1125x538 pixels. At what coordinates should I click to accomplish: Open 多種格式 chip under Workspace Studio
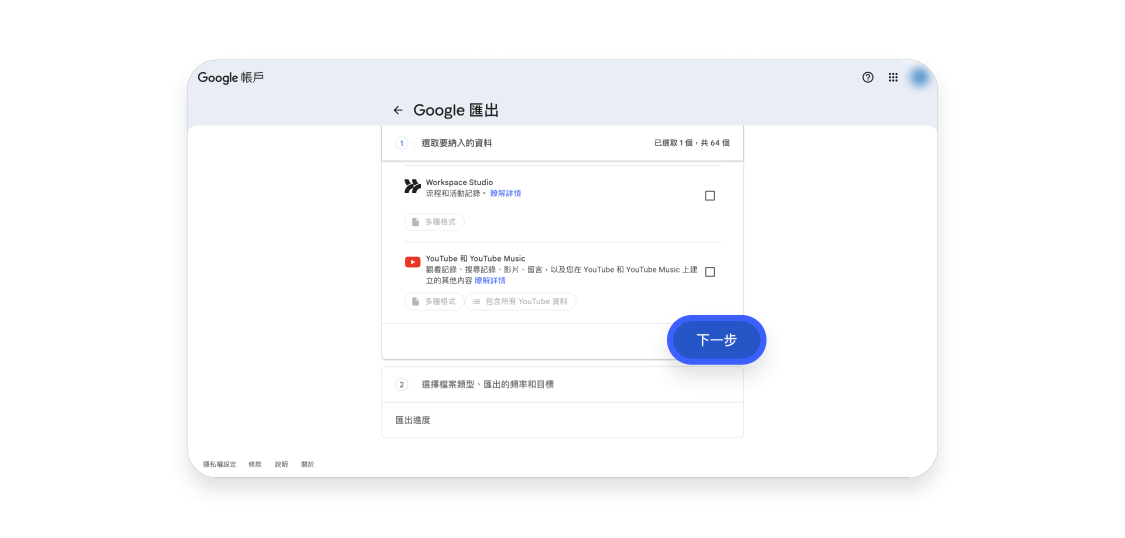point(434,222)
